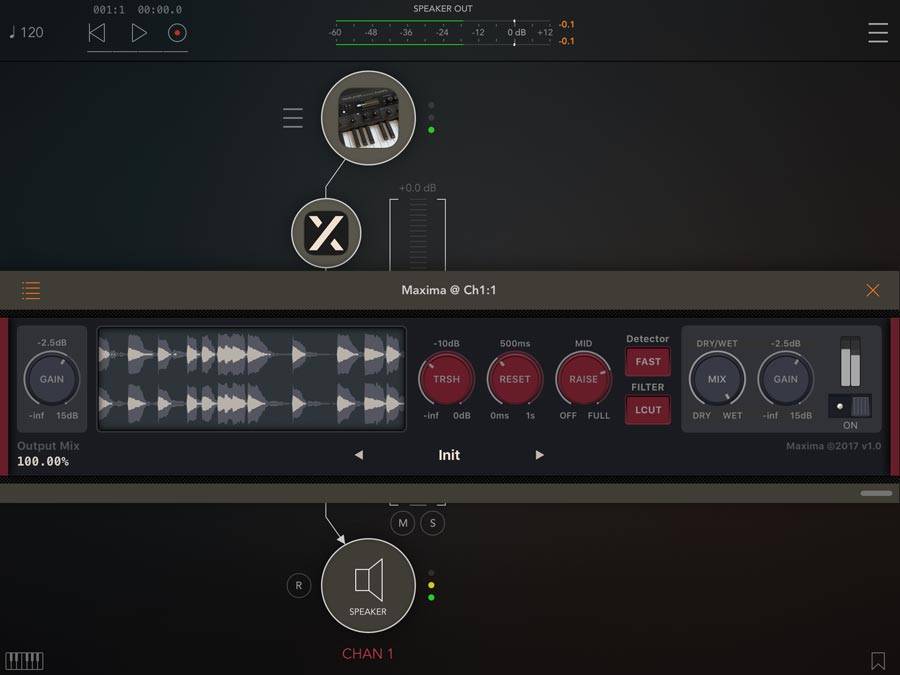The height and width of the screenshot is (675, 900).
Task: Select the Maxima X plugin node
Action: point(326,233)
